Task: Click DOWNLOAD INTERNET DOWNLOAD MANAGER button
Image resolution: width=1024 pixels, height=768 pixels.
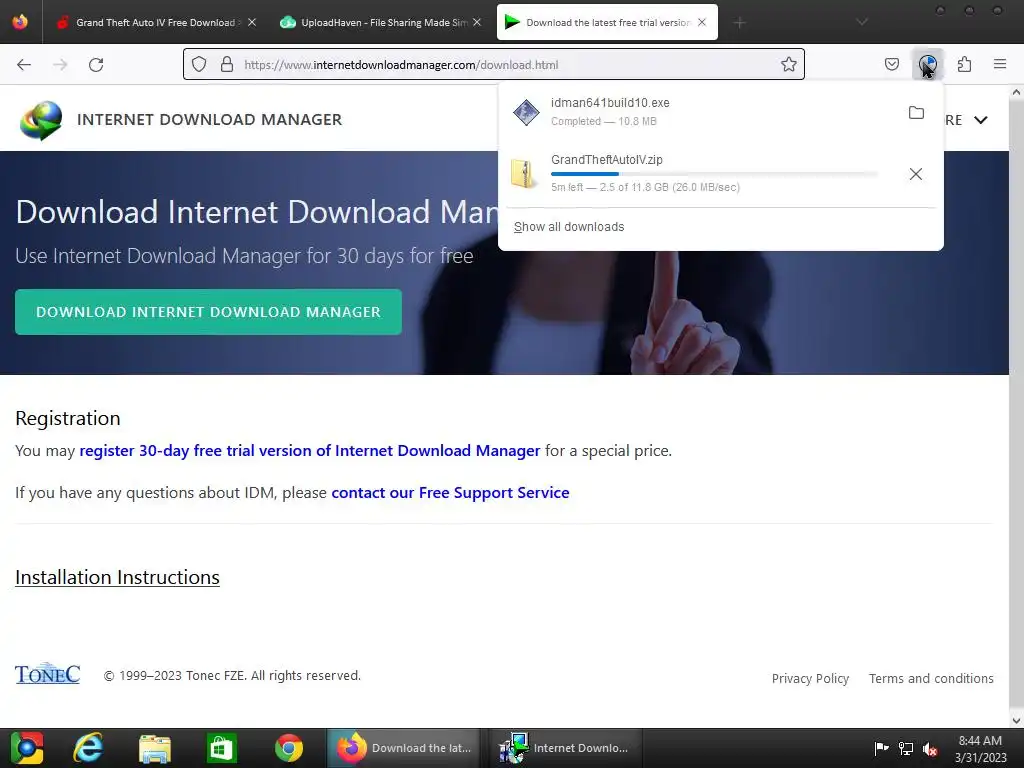Action: (x=208, y=312)
